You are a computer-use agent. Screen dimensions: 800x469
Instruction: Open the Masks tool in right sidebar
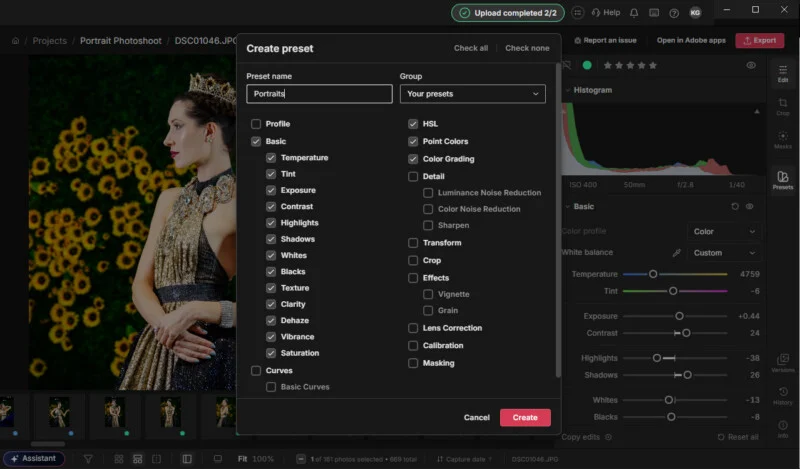click(783, 140)
